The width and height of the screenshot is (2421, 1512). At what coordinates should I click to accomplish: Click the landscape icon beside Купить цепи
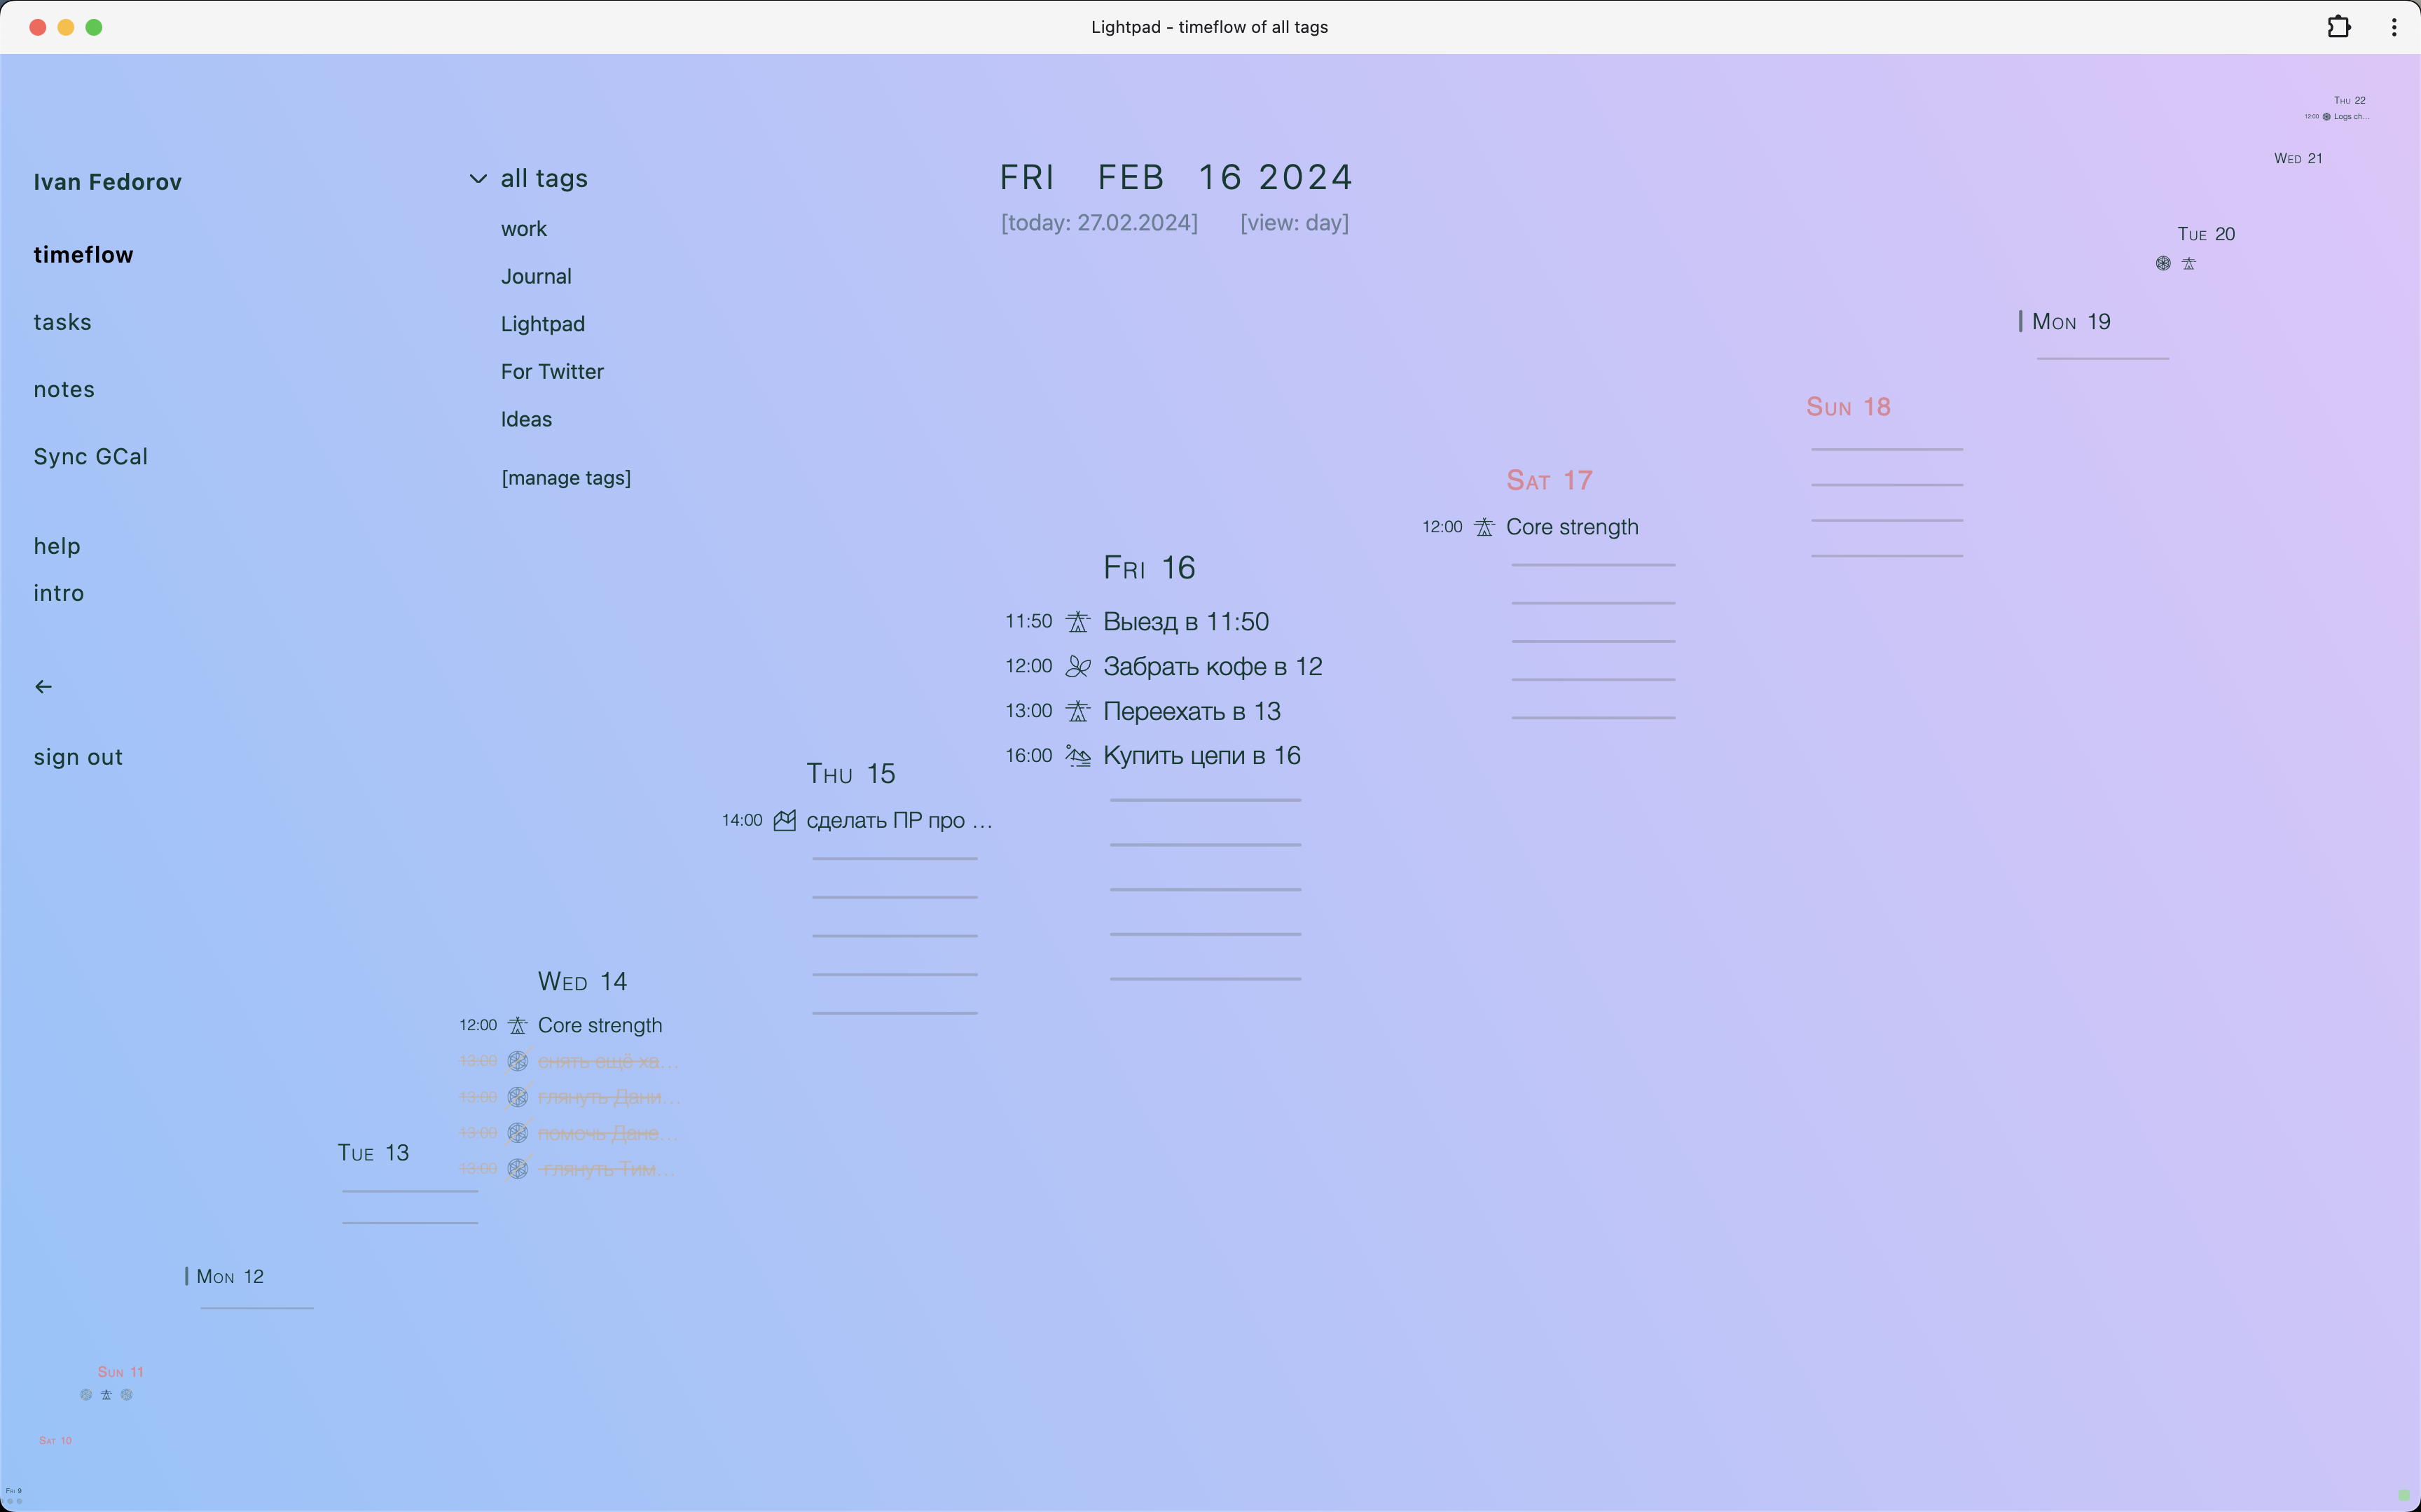[1077, 756]
